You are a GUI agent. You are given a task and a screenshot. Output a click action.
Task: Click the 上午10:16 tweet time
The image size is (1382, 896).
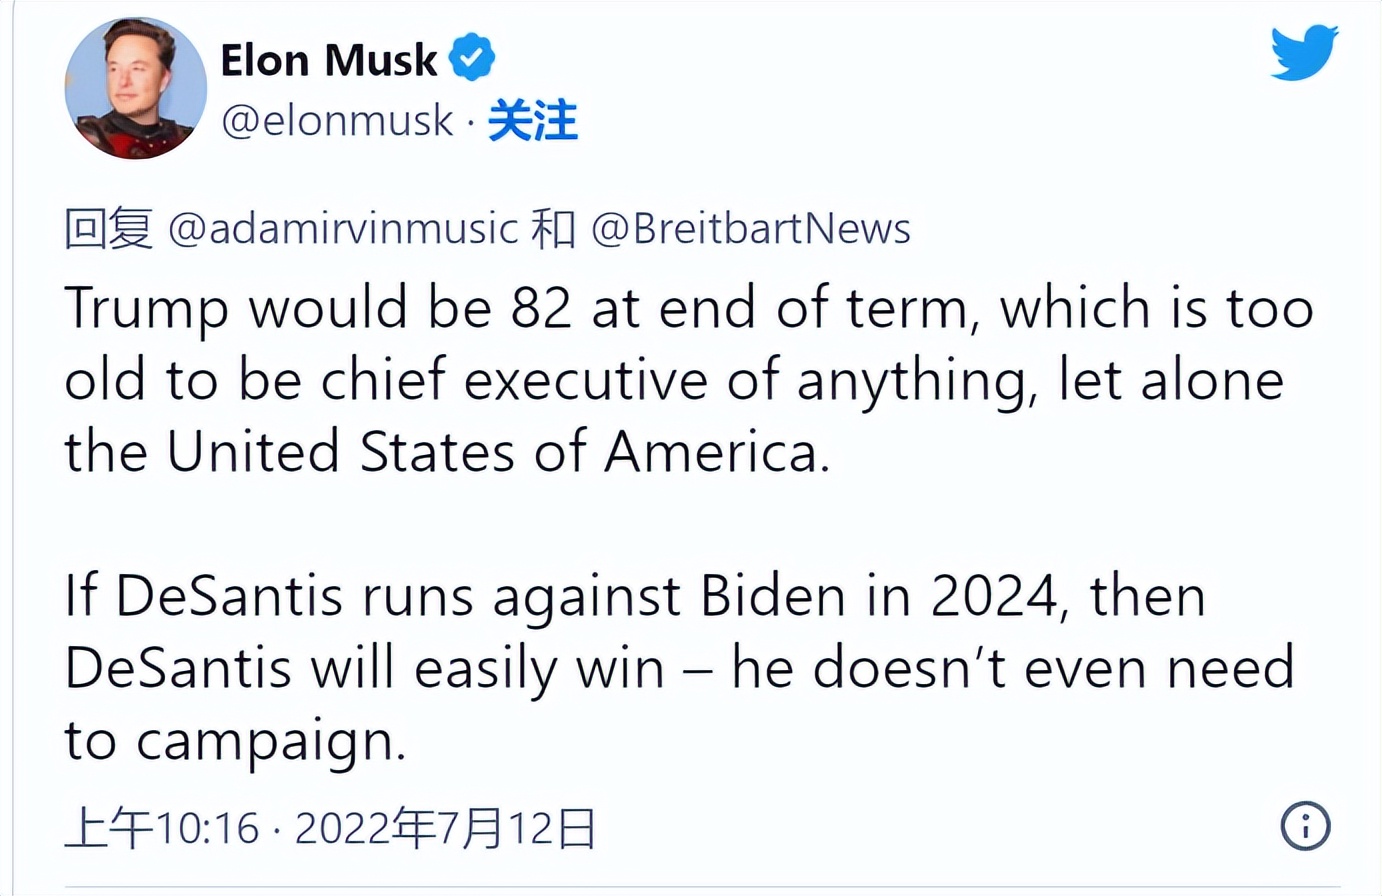pyautogui.click(x=162, y=828)
